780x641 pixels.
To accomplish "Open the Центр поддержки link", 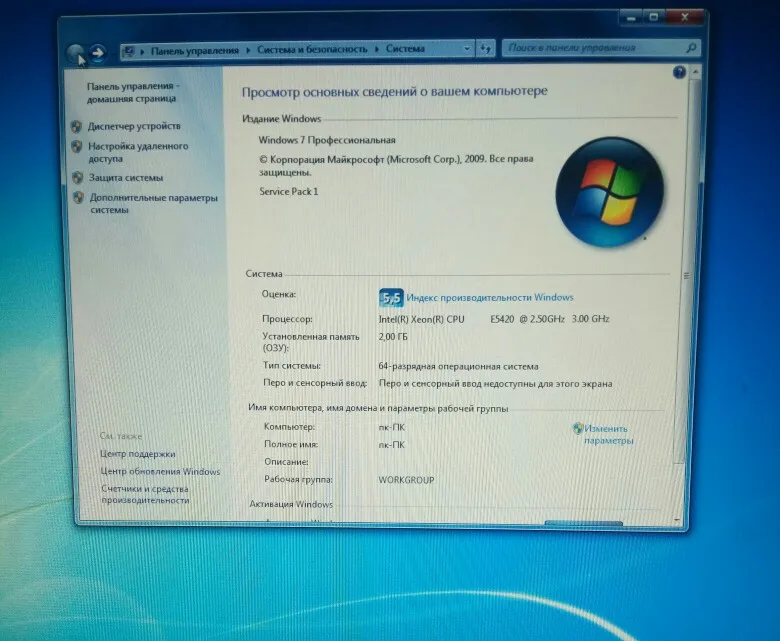I will coord(137,454).
